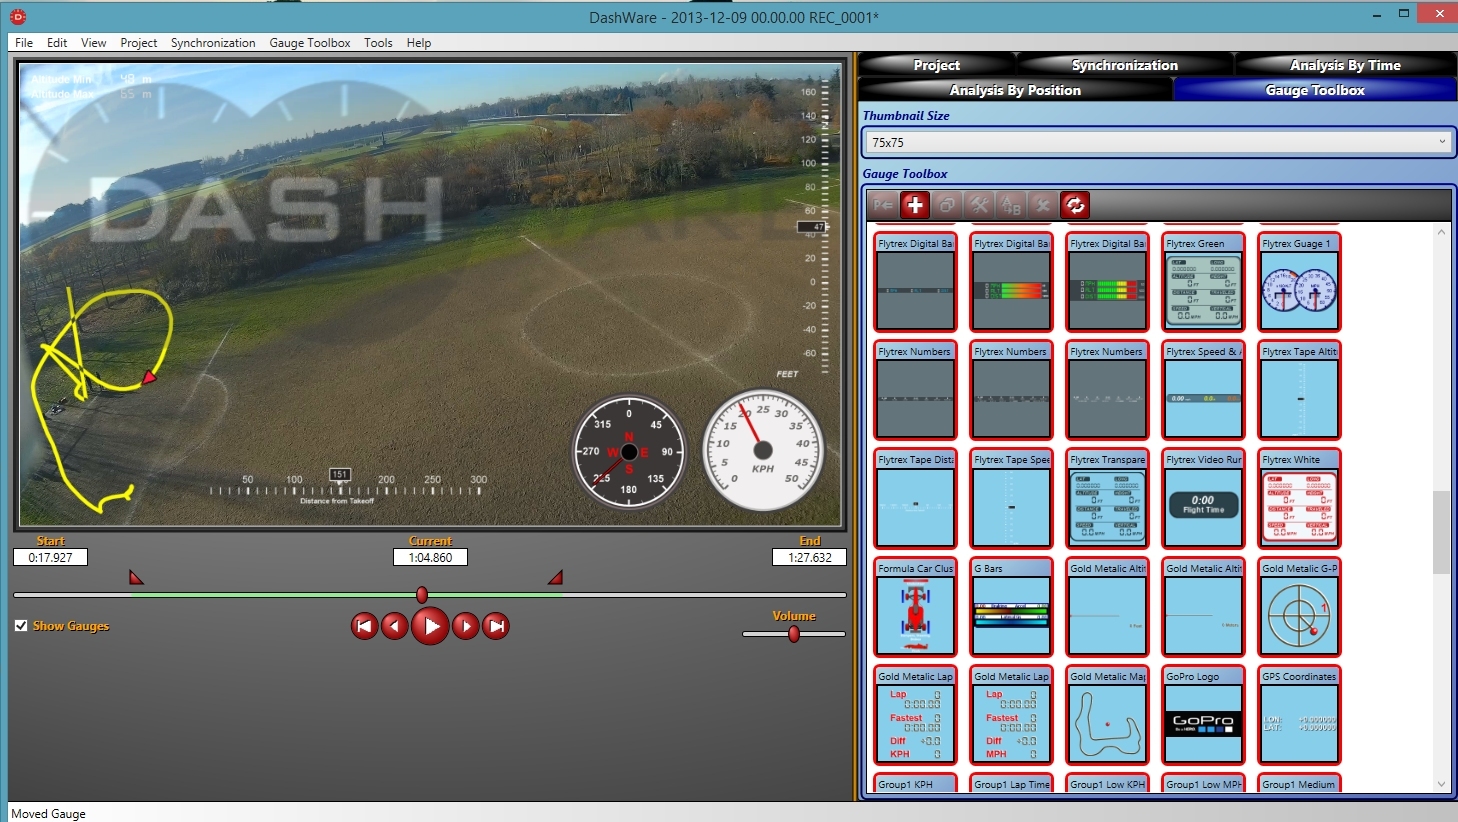The height and width of the screenshot is (822, 1458).
Task: Click the Start time field 0:17.927
Action: pyautogui.click(x=50, y=558)
